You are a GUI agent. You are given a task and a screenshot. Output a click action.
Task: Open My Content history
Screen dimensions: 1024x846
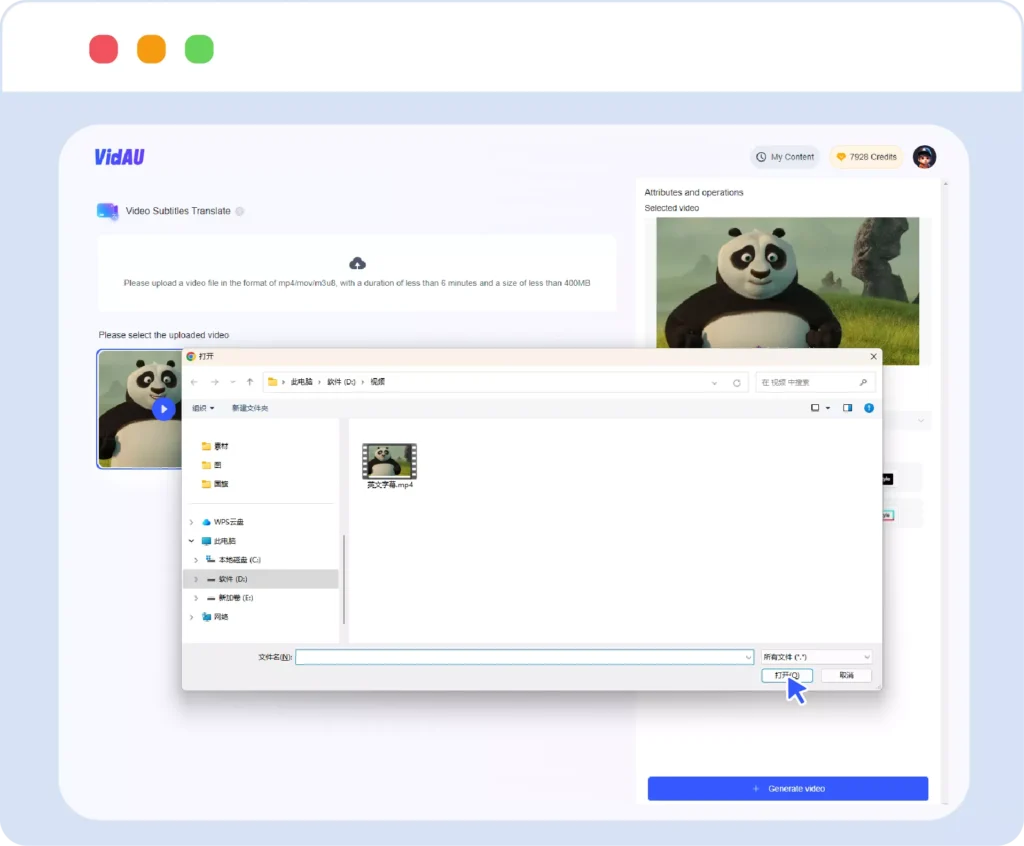pyautogui.click(x=784, y=157)
